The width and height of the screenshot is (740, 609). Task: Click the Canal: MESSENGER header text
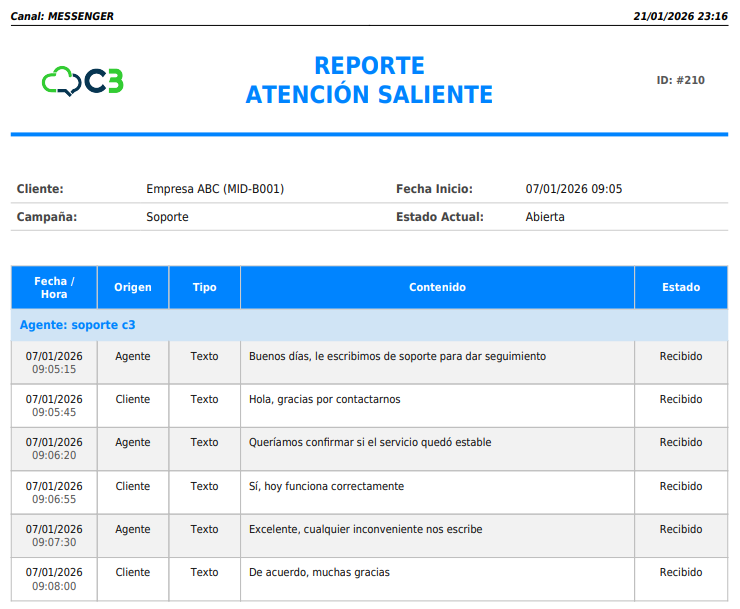click(62, 16)
